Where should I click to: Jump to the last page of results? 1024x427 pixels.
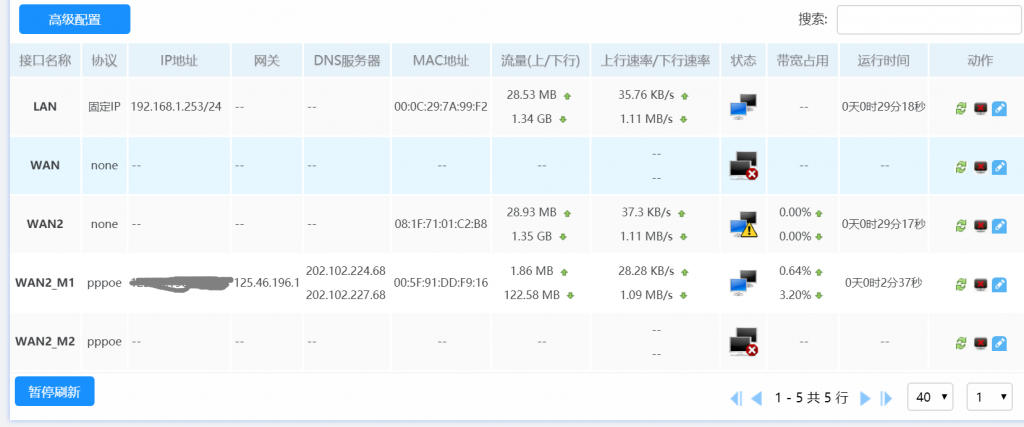(886, 398)
